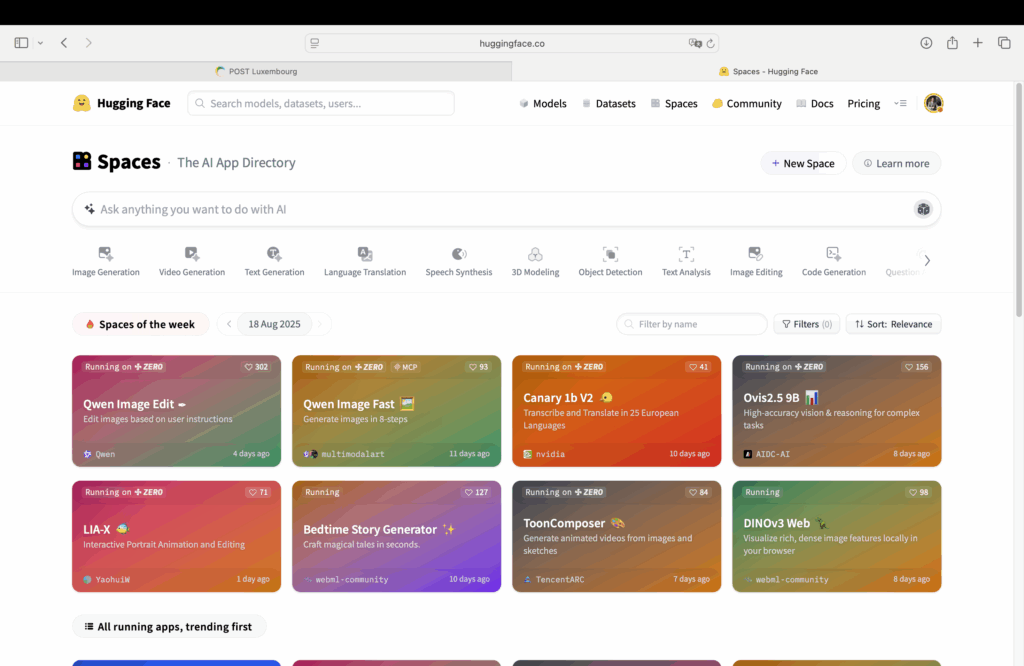Toggle the like count on Bedtime Story Generator
Image resolution: width=1024 pixels, height=666 pixels.
477,492
